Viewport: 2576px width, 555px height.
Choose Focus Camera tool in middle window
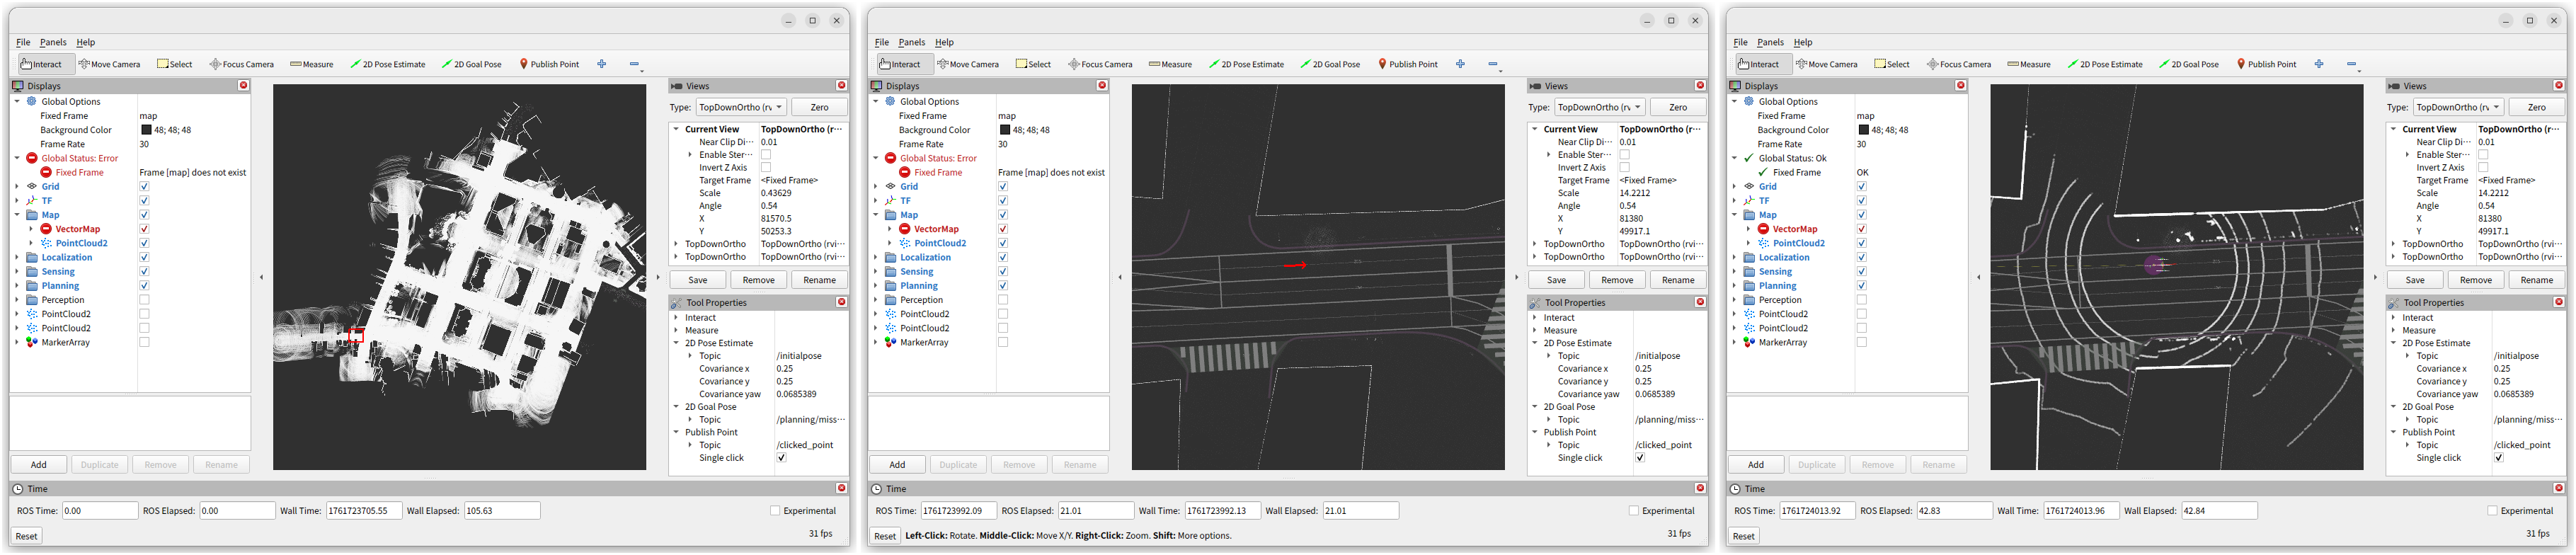[x=1100, y=64]
